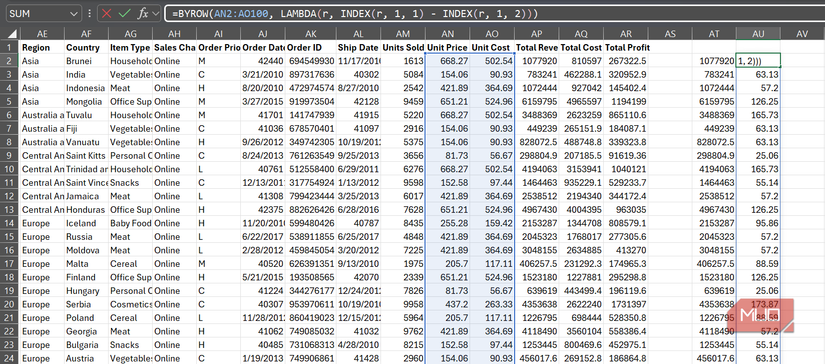Select Unit Price value 255.28
Viewport: 825px width, 364px height.
[x=448, y=223]
